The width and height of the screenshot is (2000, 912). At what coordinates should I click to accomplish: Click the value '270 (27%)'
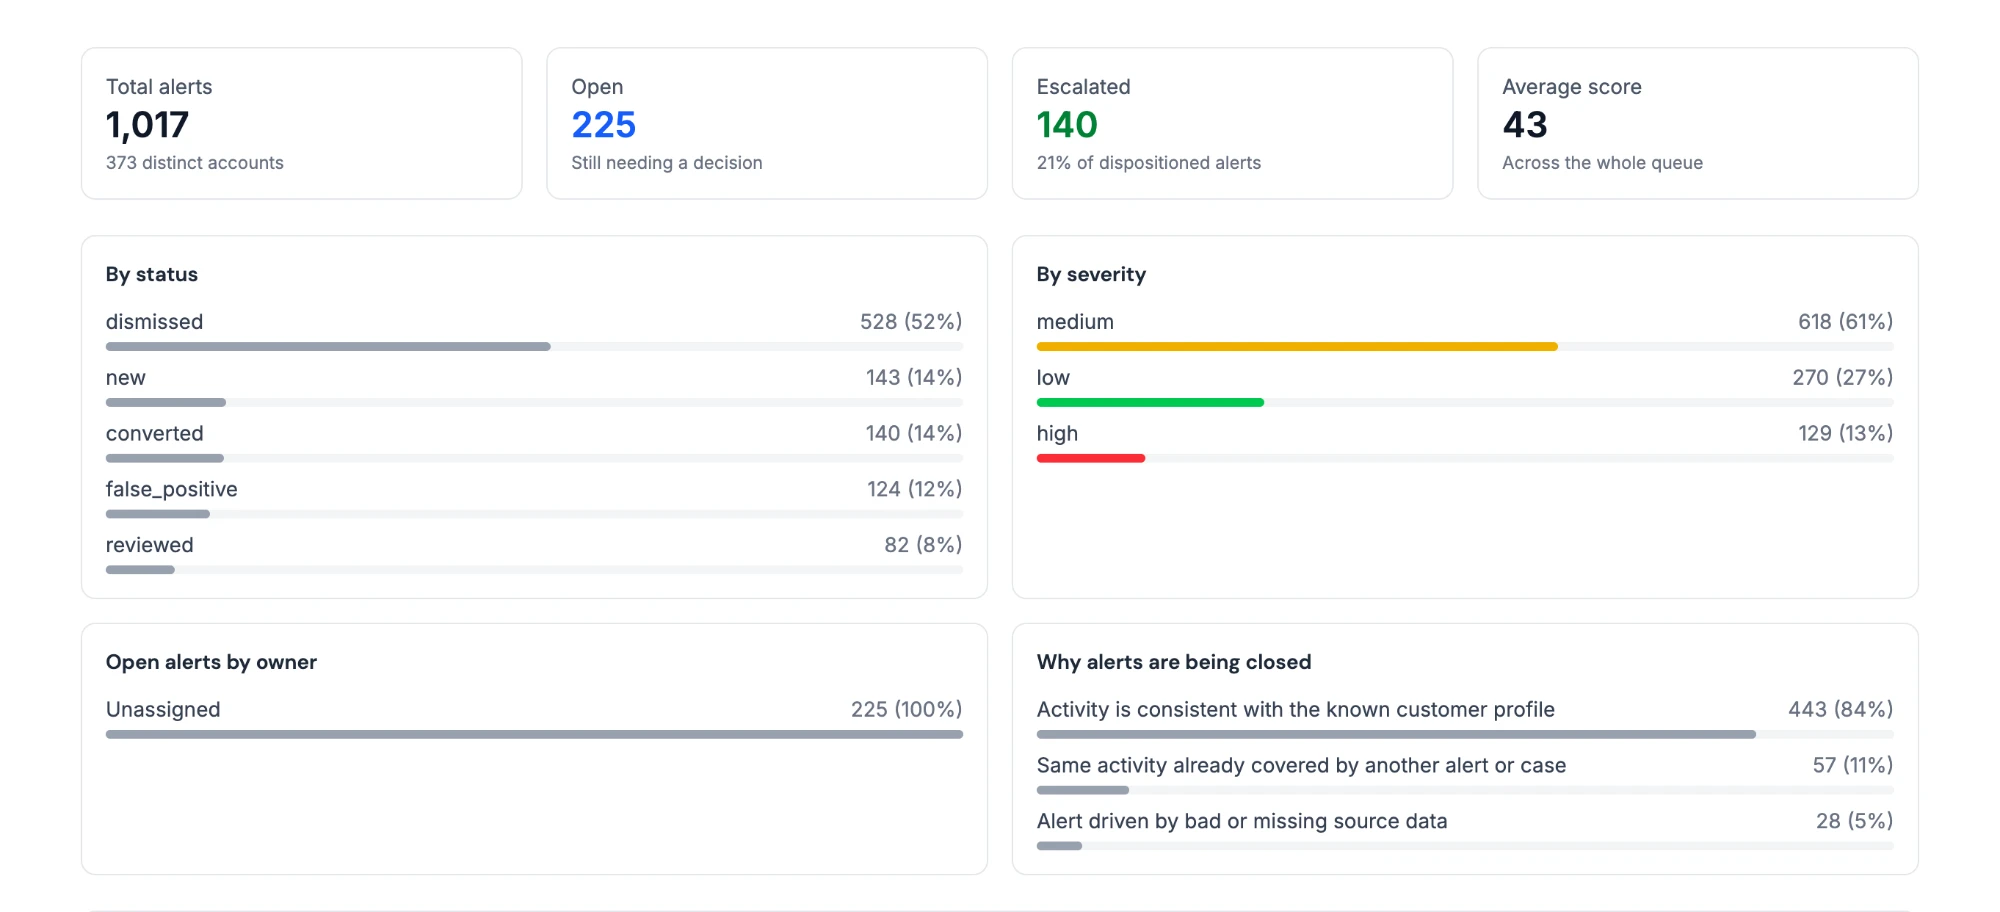[1842, 378]
